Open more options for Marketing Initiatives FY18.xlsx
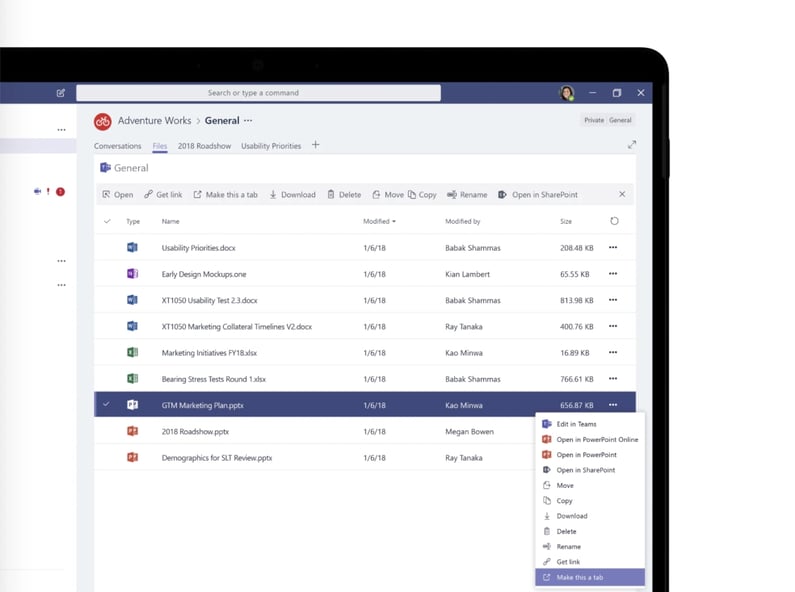 (613, 352)
